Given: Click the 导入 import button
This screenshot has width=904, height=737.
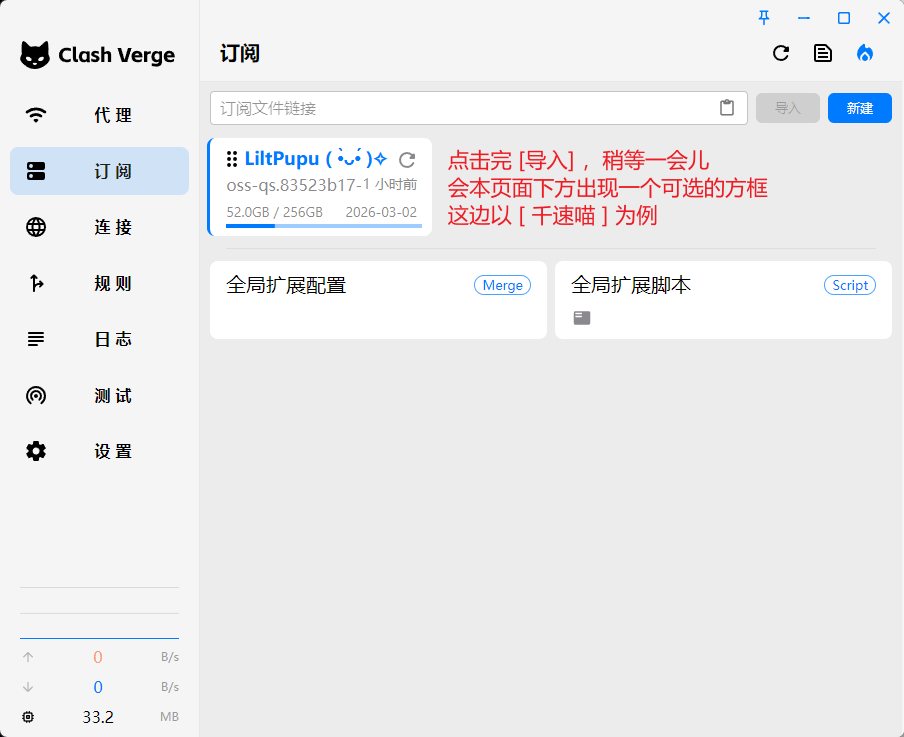Looking at the screenshot, I should [788, 108].
